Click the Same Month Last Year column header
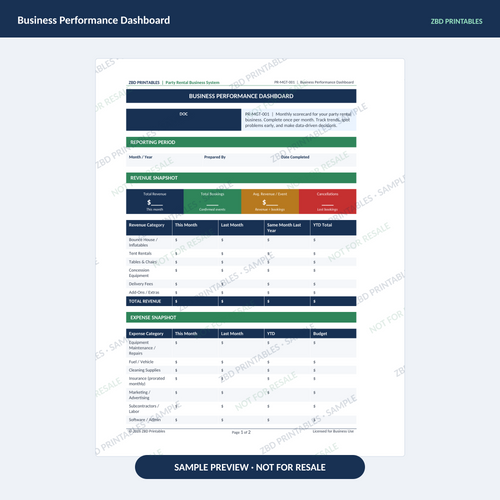Image resolution: width=500 pixels, height=500 pixels. tap(287, 228)
